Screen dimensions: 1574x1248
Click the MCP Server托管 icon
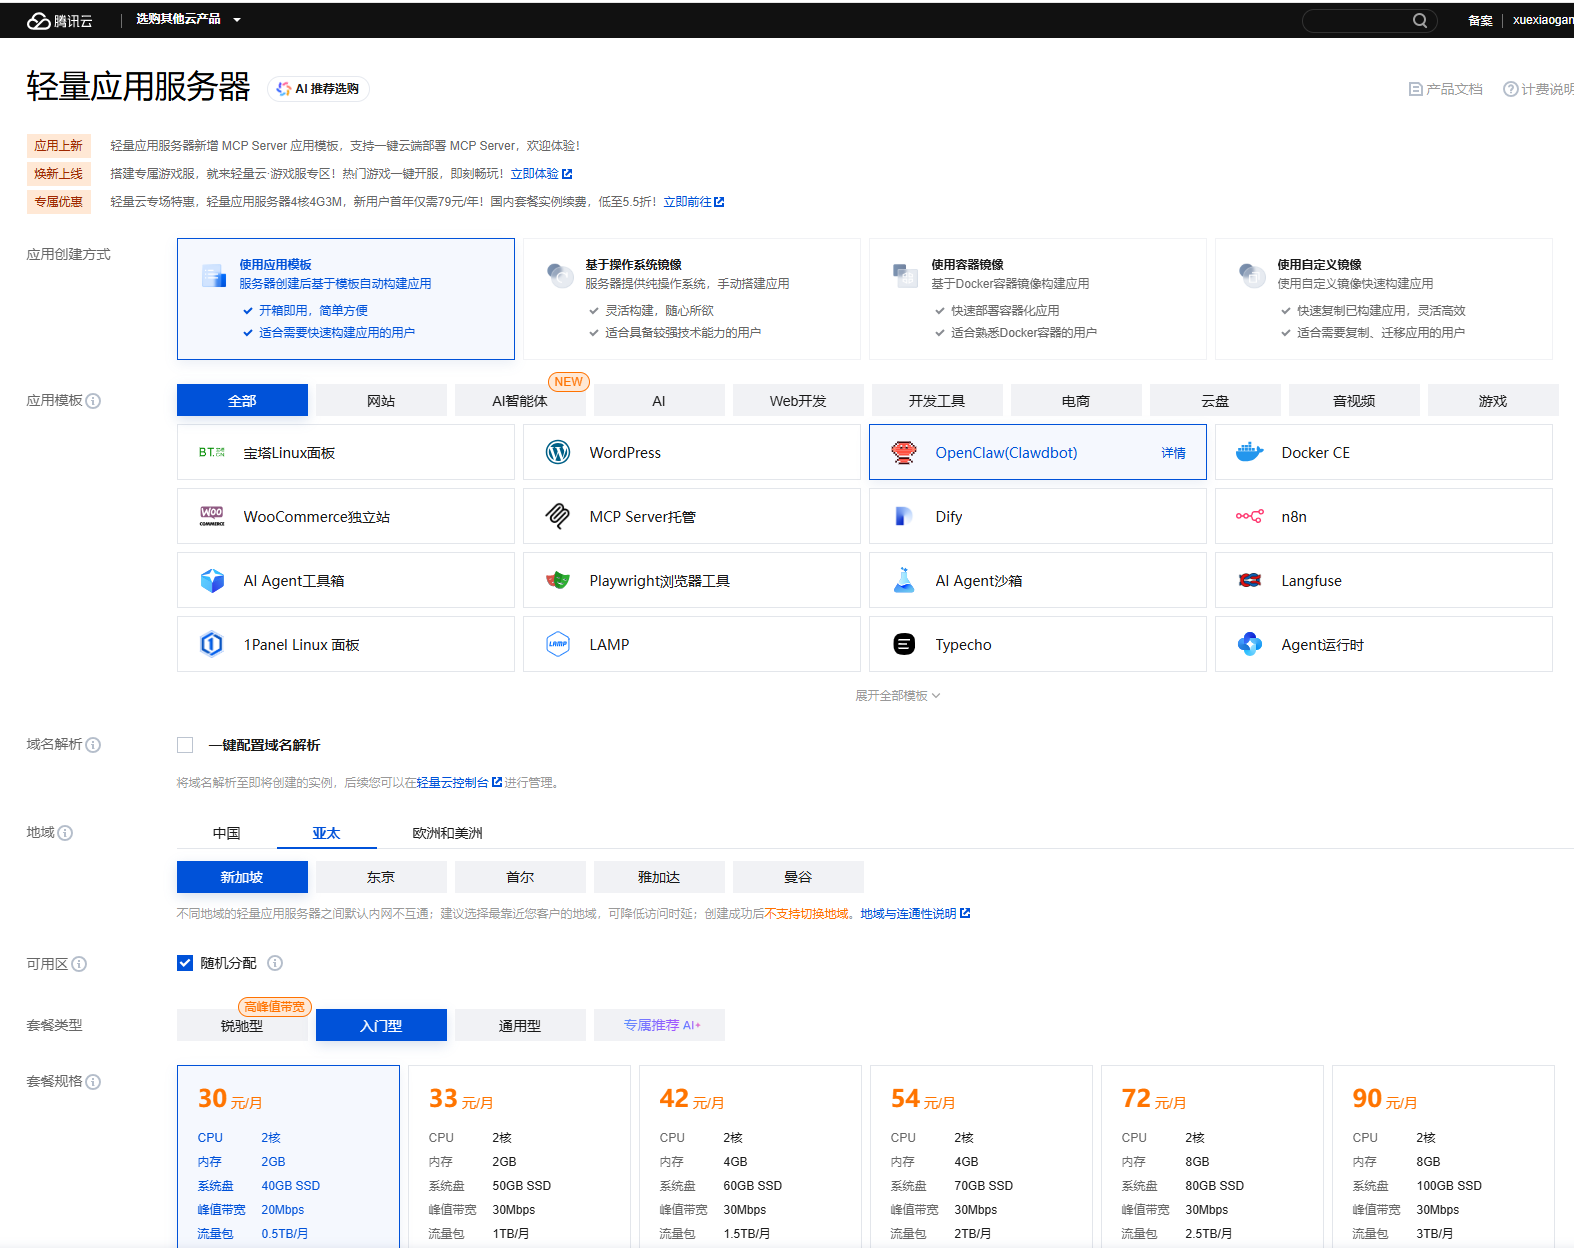[558, 516]
